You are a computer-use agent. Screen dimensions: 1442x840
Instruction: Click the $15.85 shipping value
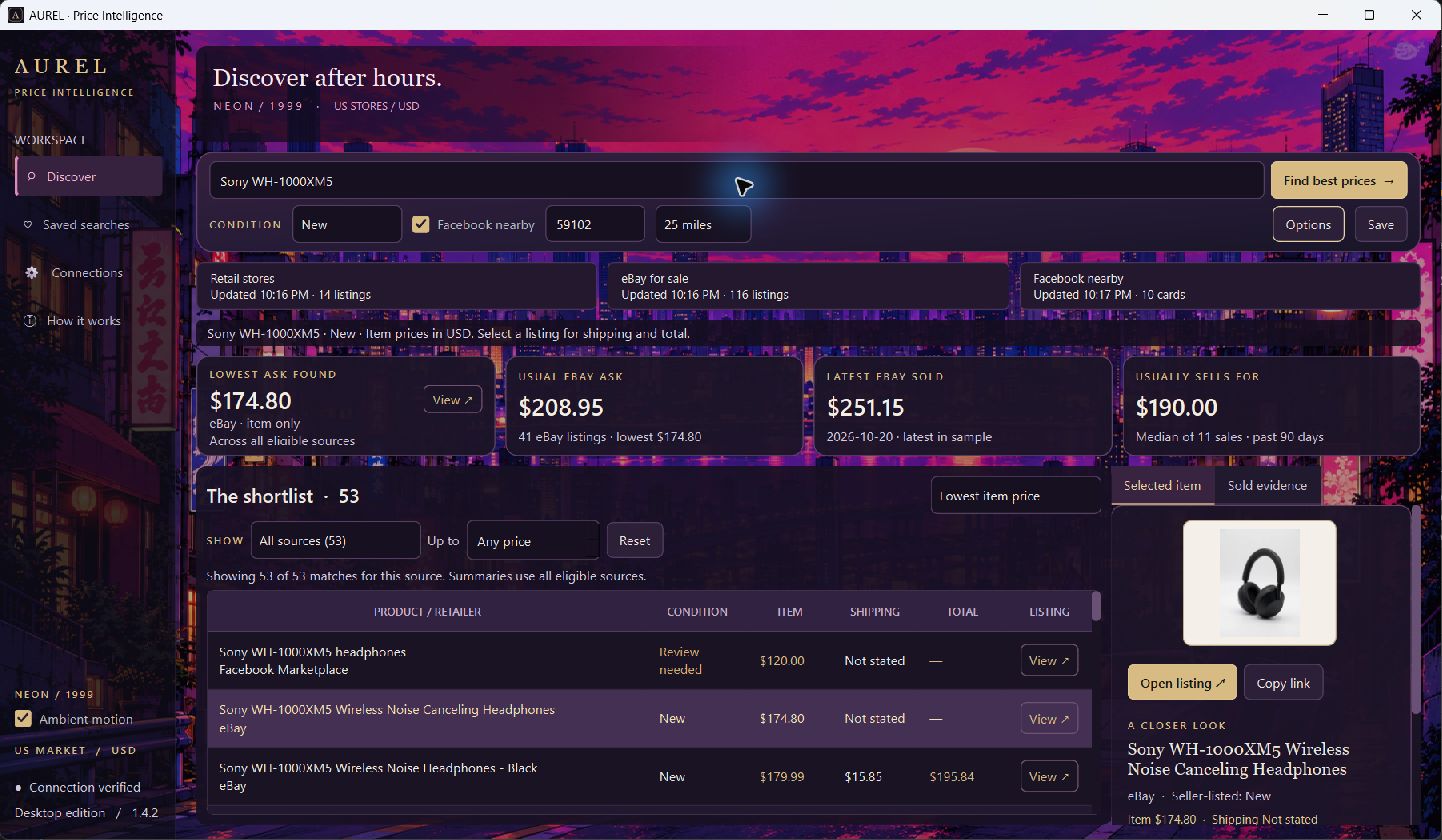click(x=863, y=776)
